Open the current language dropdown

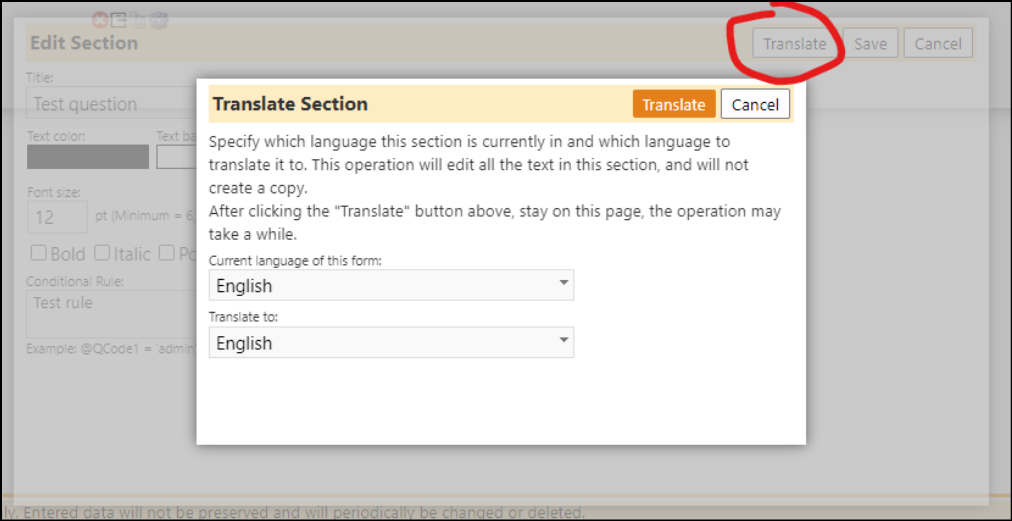pyautogui.click(x=391, y=285)
